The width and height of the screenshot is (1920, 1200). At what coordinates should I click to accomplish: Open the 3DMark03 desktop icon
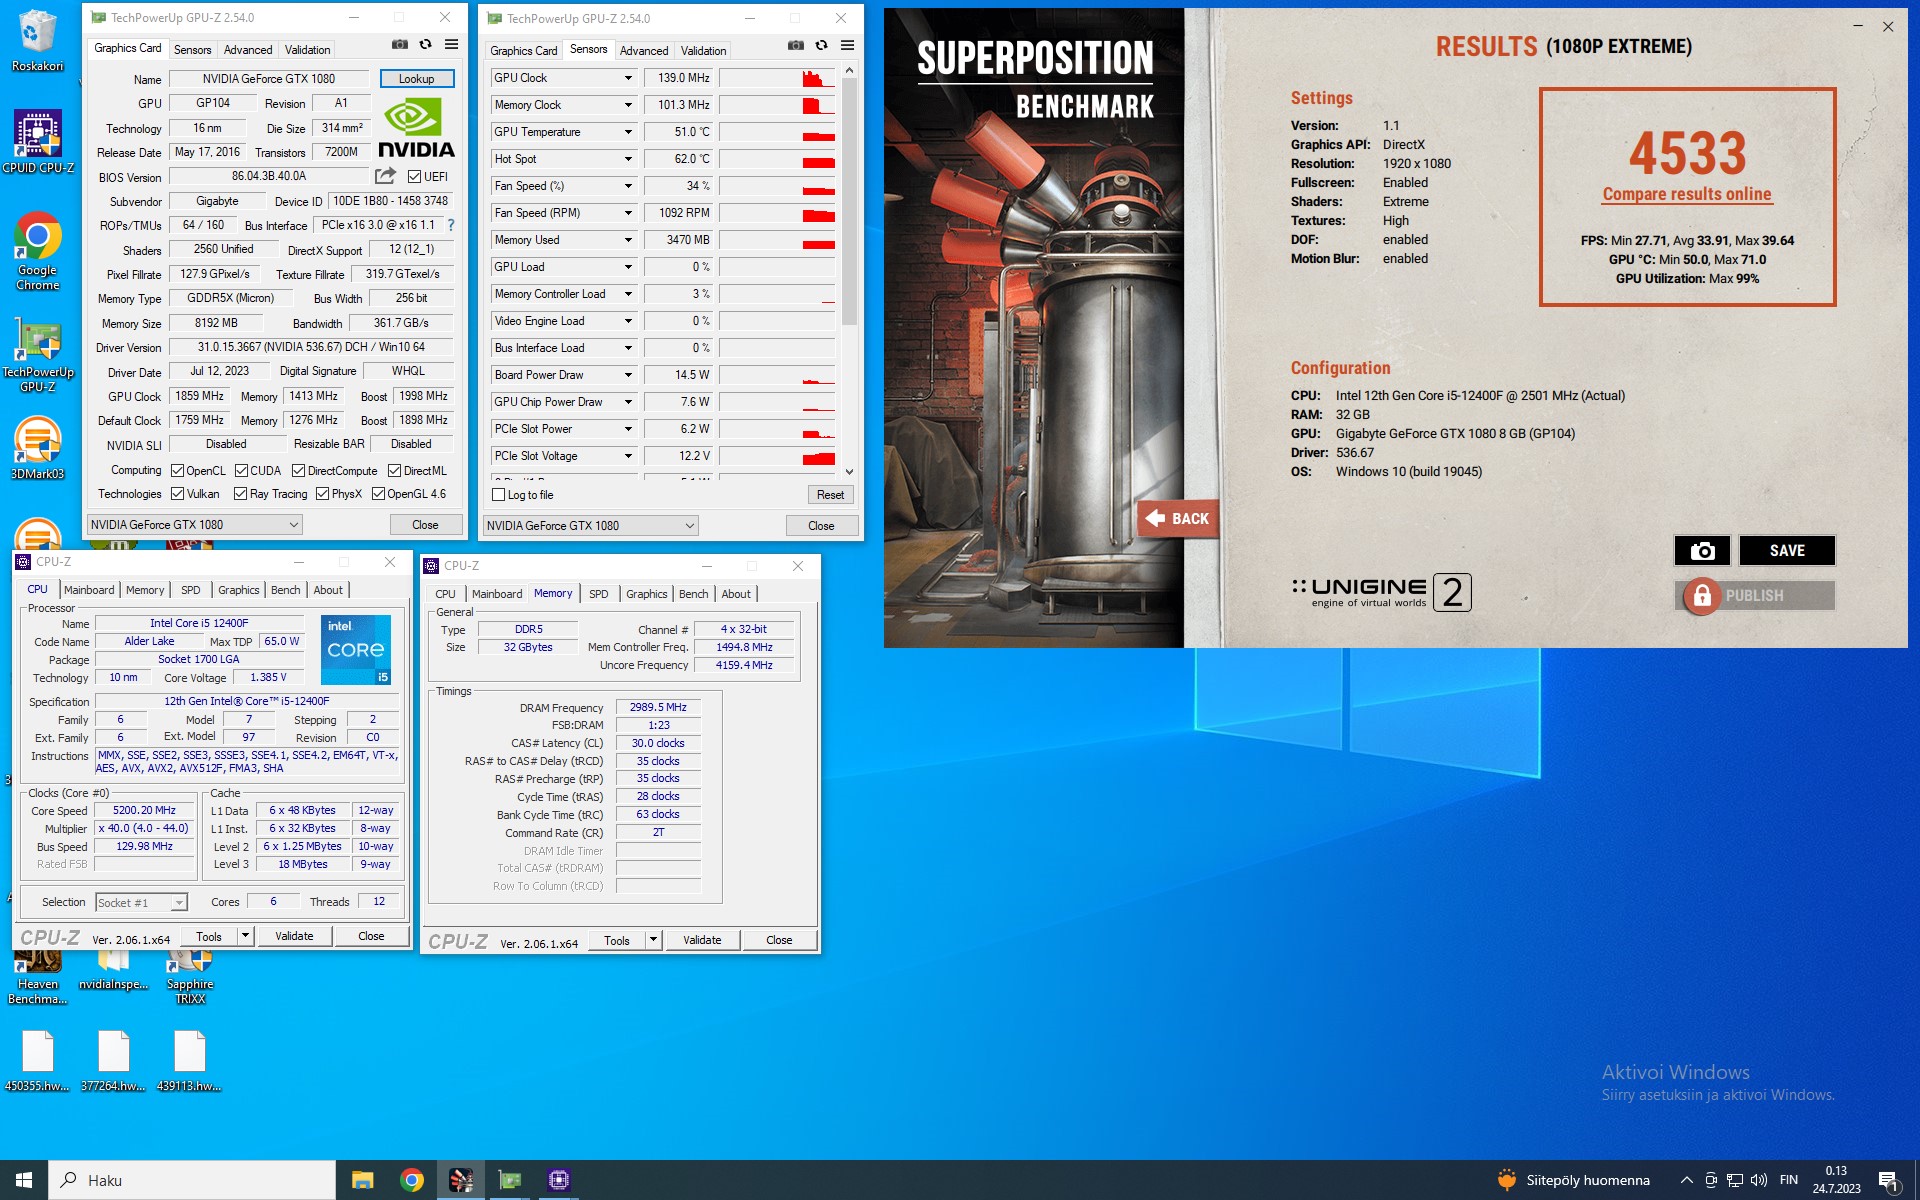(38, 448)
